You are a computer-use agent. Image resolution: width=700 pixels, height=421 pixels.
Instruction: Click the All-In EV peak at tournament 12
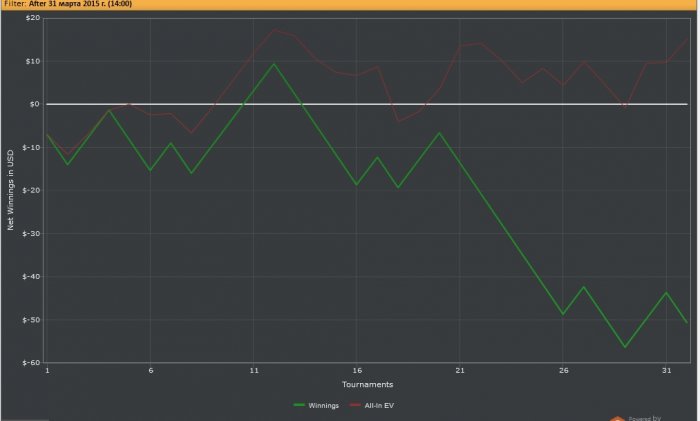pyautogui.click(x=274, y=30)
